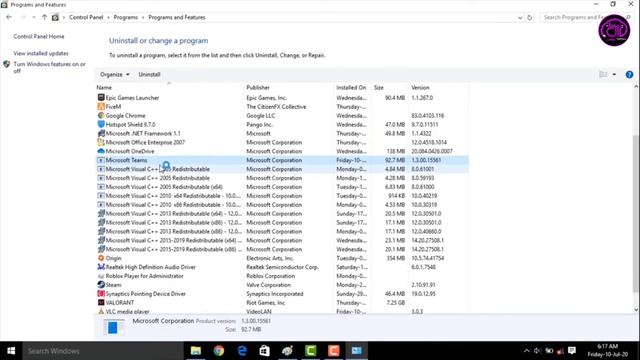Open Turn Windows features on or off link
The image size is (640, 360).
[x=49, y=67]
